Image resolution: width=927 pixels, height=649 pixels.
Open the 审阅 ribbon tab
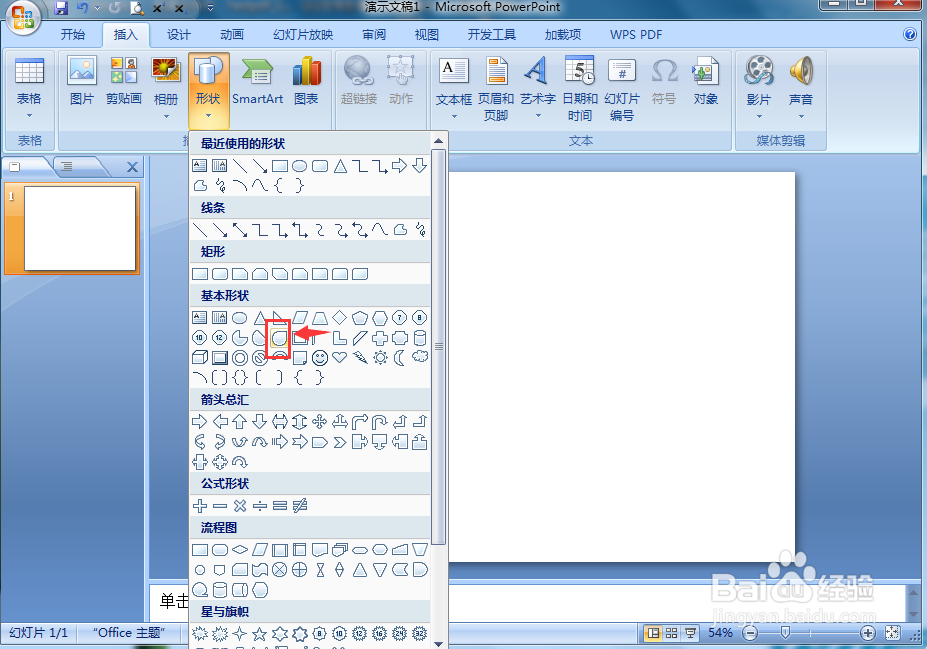[374, 35]
